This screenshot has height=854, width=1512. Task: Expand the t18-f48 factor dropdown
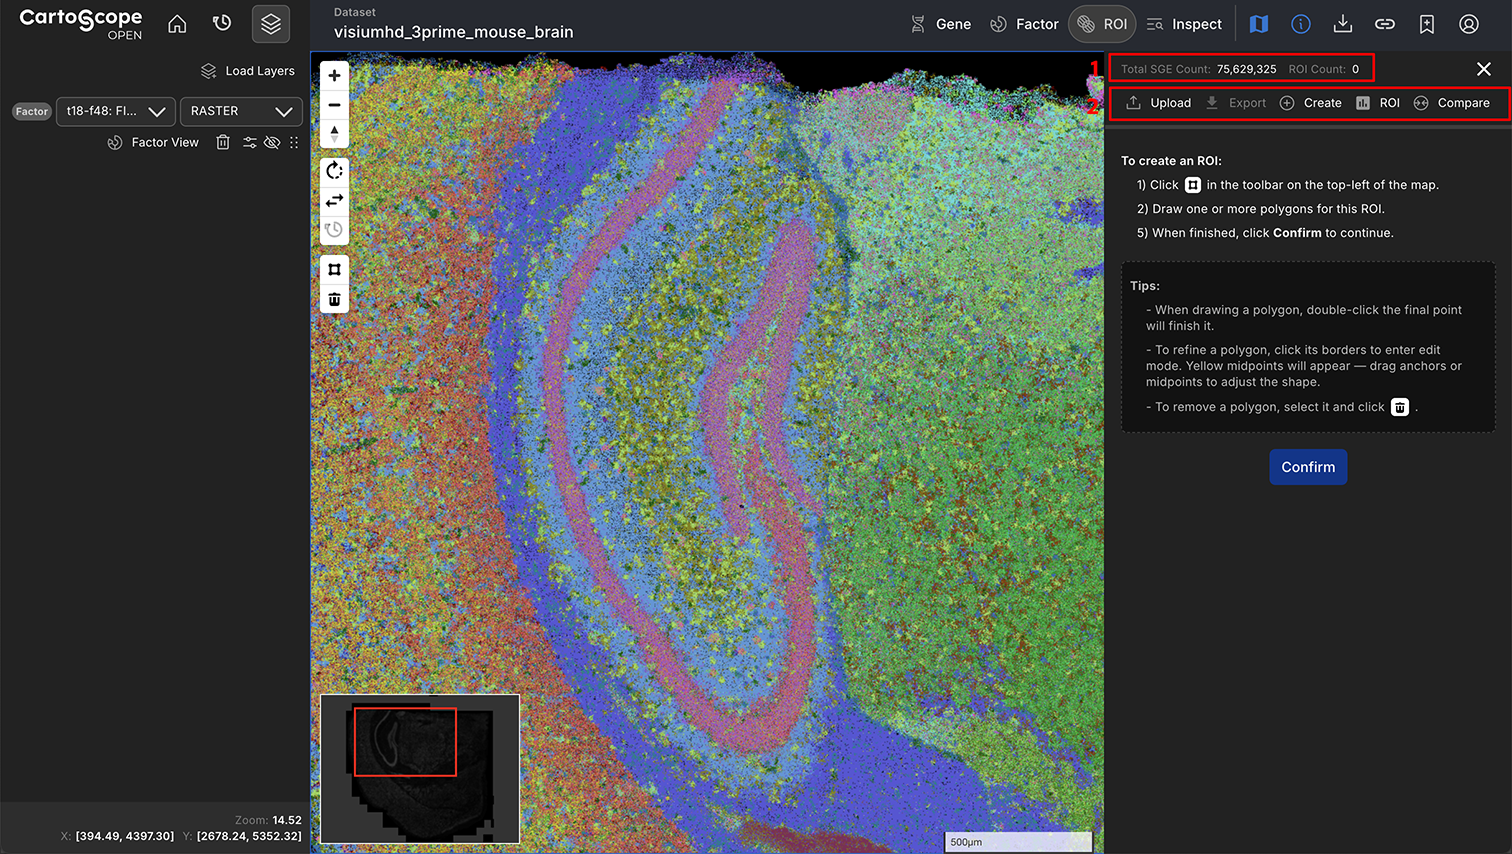[116, 111]
